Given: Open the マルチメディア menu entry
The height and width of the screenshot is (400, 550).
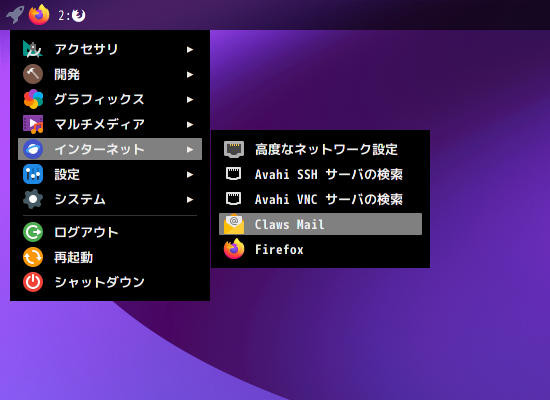Looking at the screenshot, I should pyautogui.click(x=110, y=124).
